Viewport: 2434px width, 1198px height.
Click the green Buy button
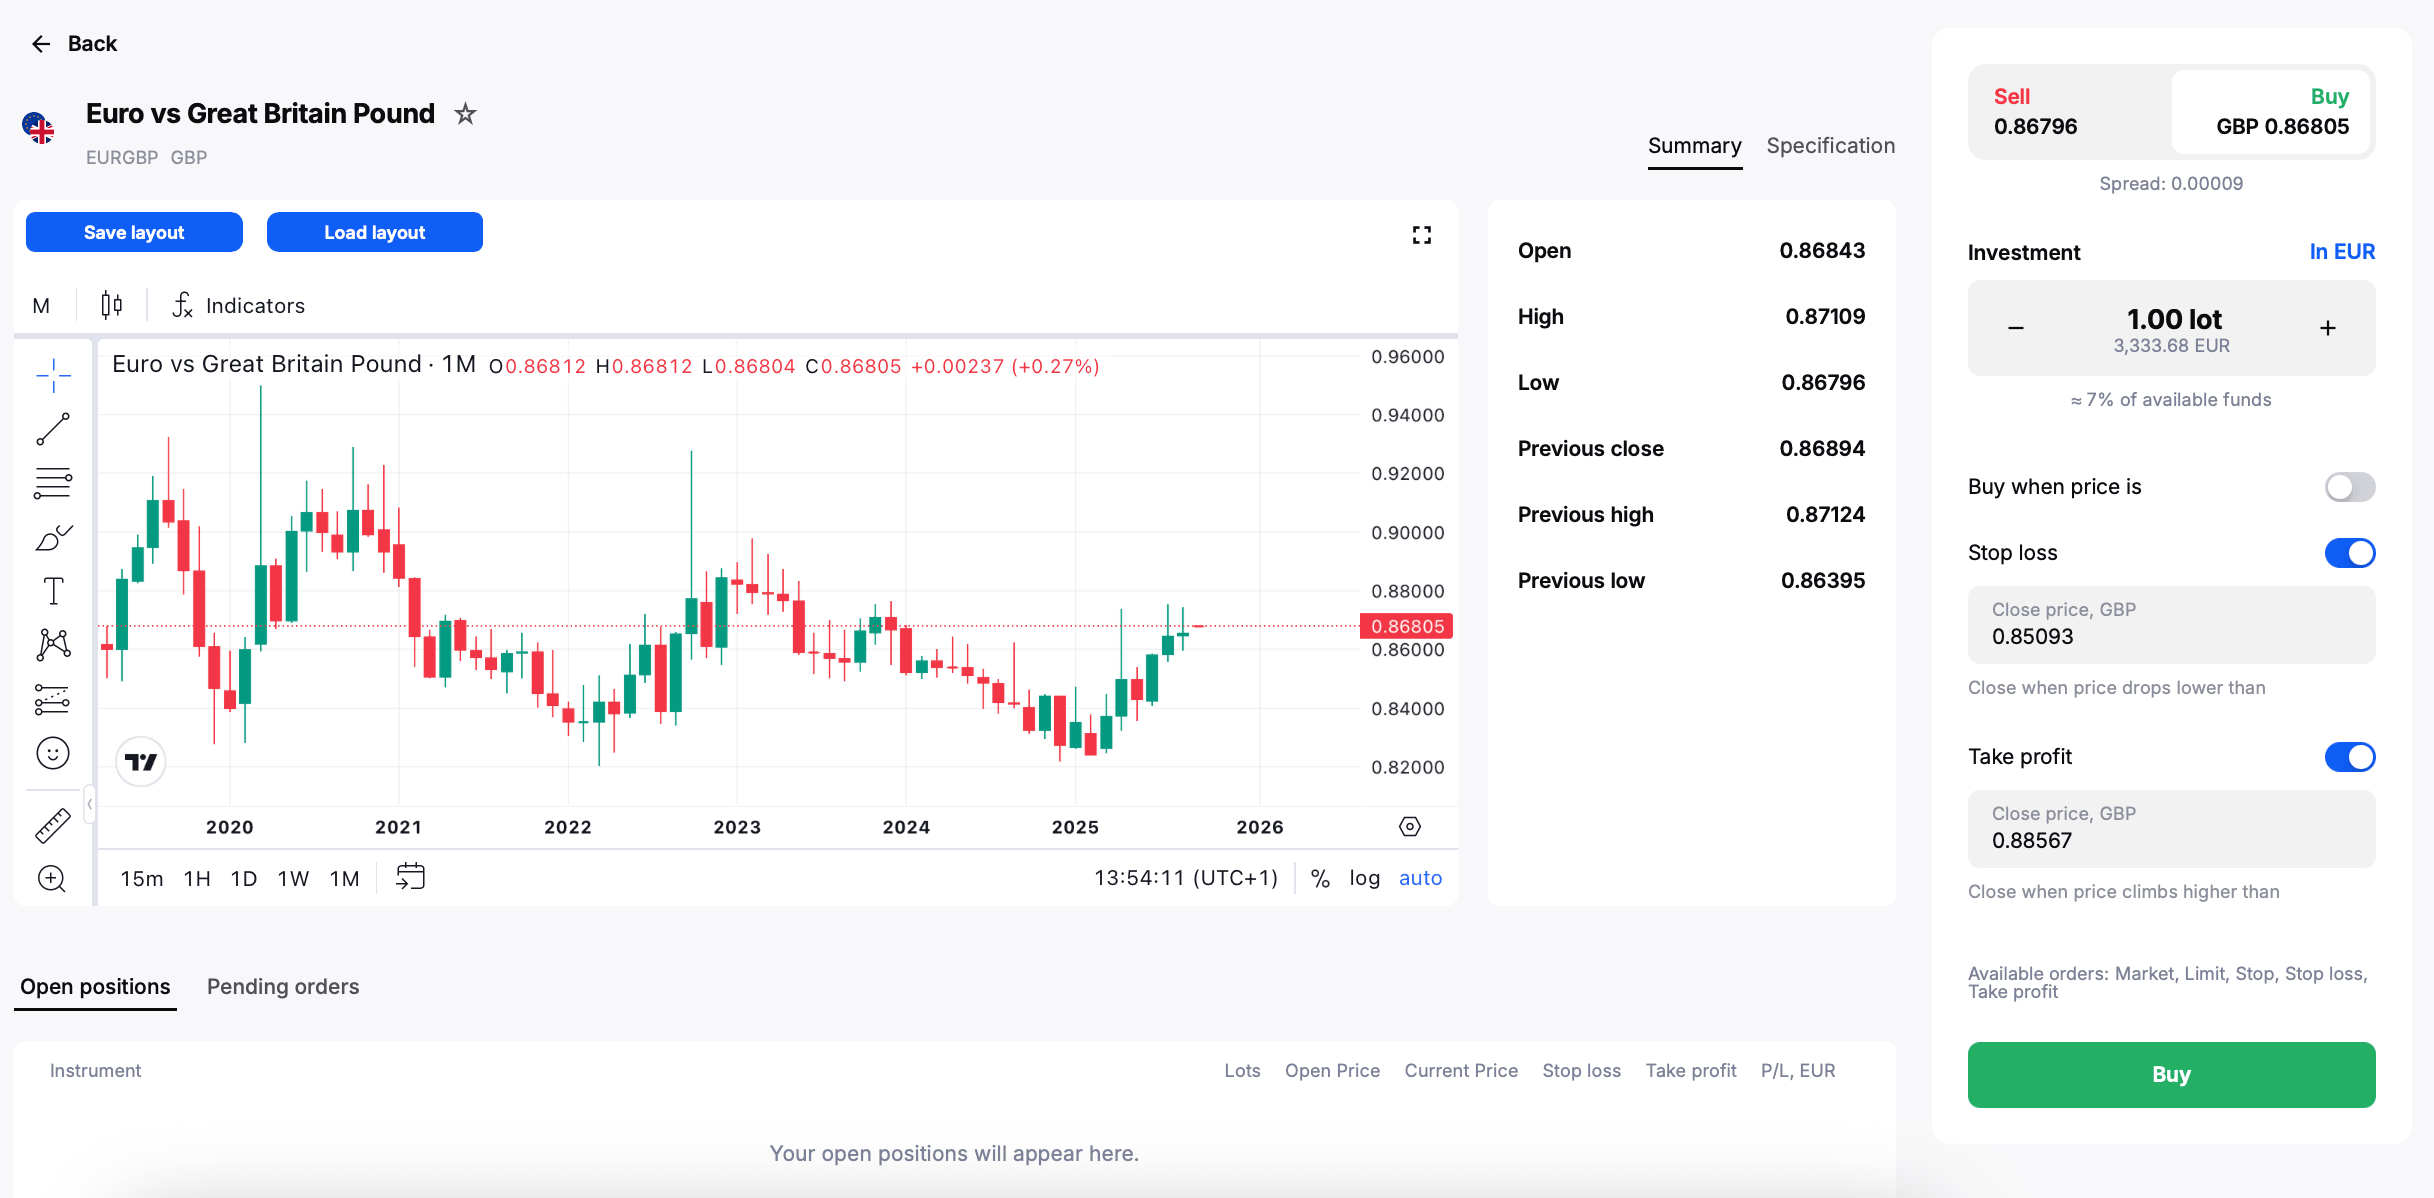point(2171,1075)
